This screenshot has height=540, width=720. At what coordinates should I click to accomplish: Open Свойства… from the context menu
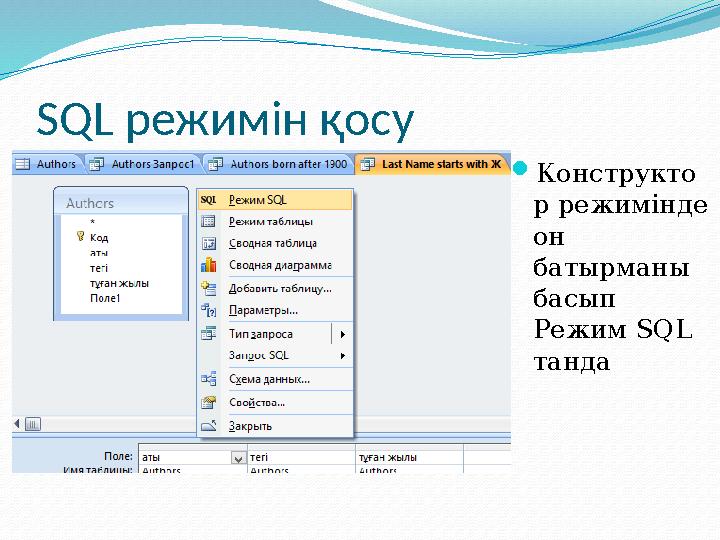point(276,402)
